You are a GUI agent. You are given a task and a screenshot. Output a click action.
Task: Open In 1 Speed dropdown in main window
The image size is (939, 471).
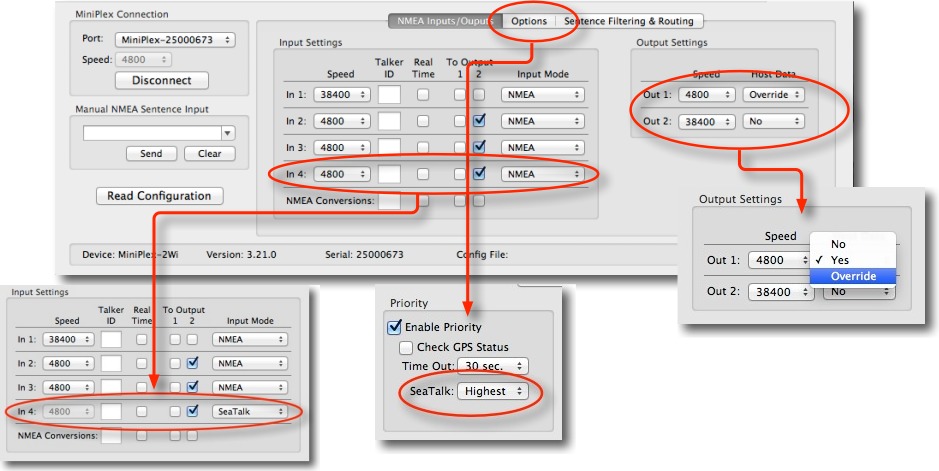click(x=342, y=95)
